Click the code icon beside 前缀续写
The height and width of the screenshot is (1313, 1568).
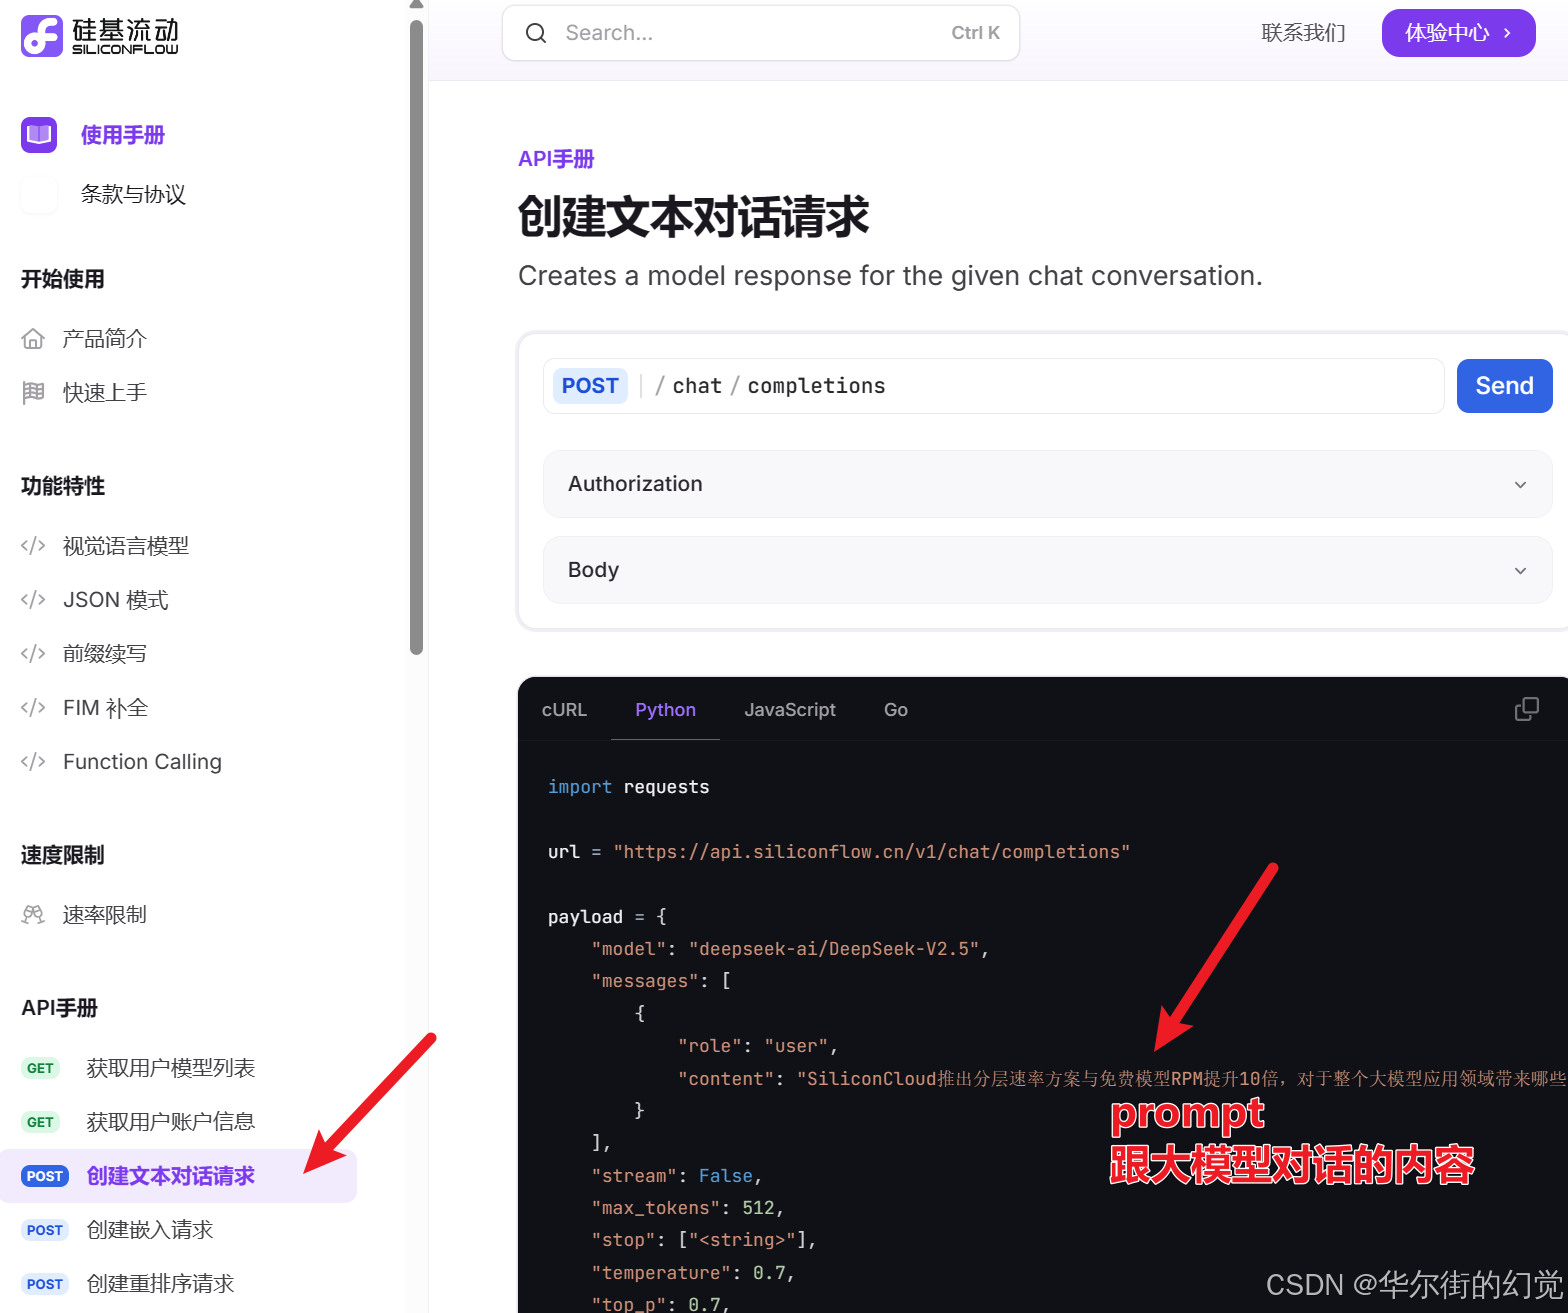tap(33, 654)
